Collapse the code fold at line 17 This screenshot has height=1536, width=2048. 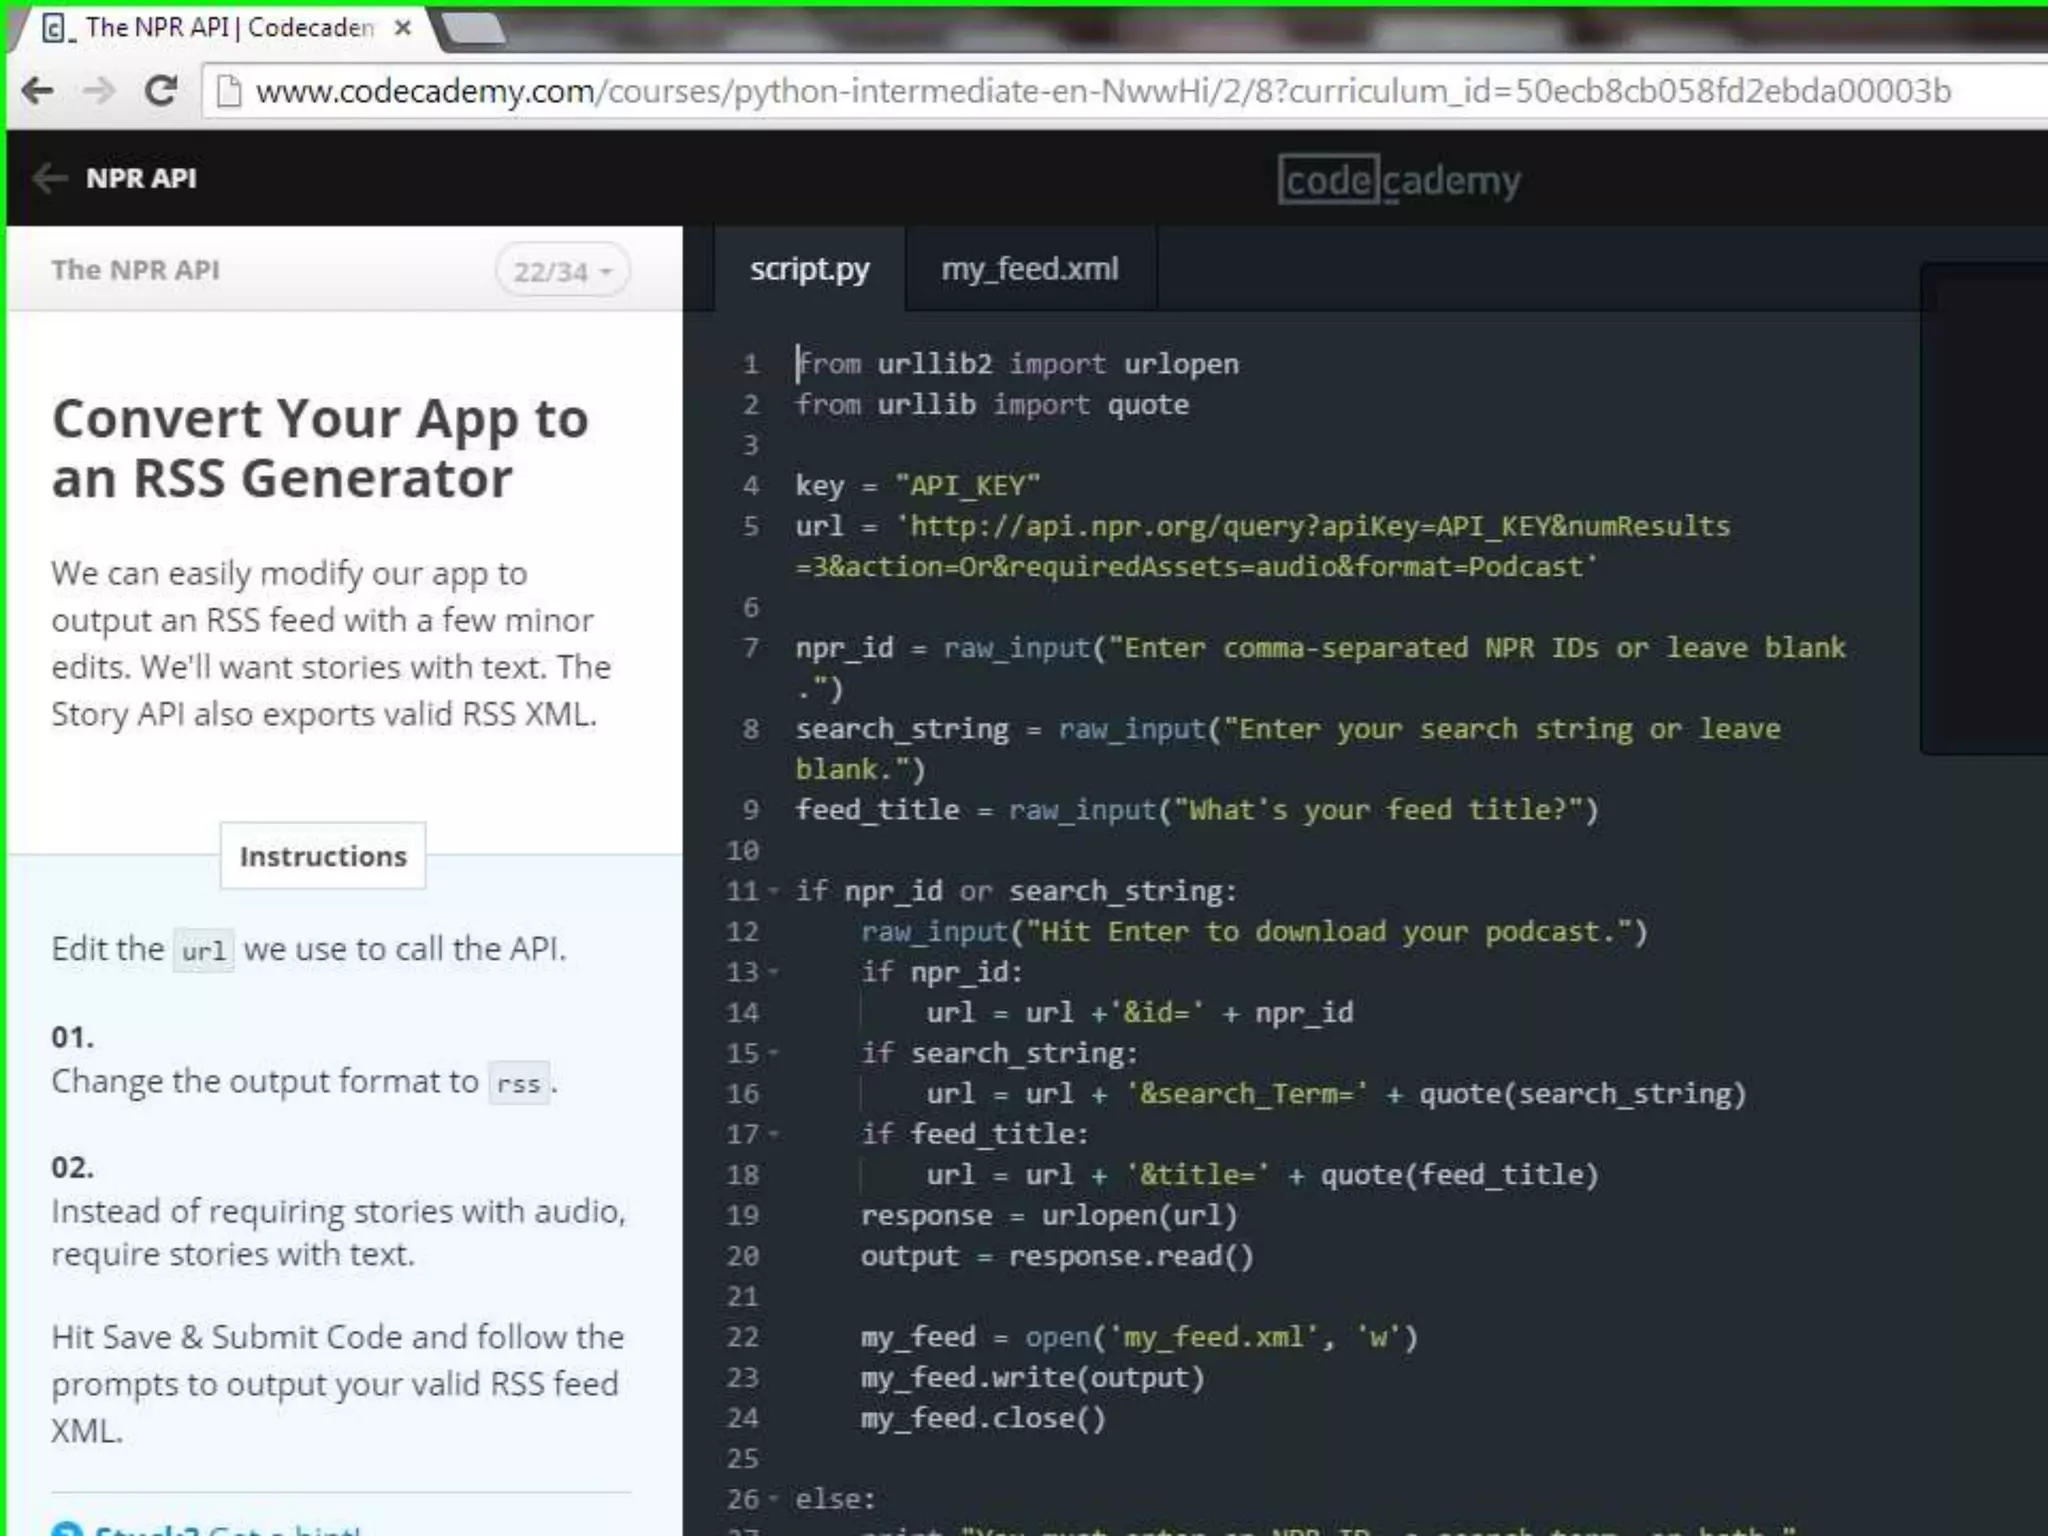(x=774, y=1134)
